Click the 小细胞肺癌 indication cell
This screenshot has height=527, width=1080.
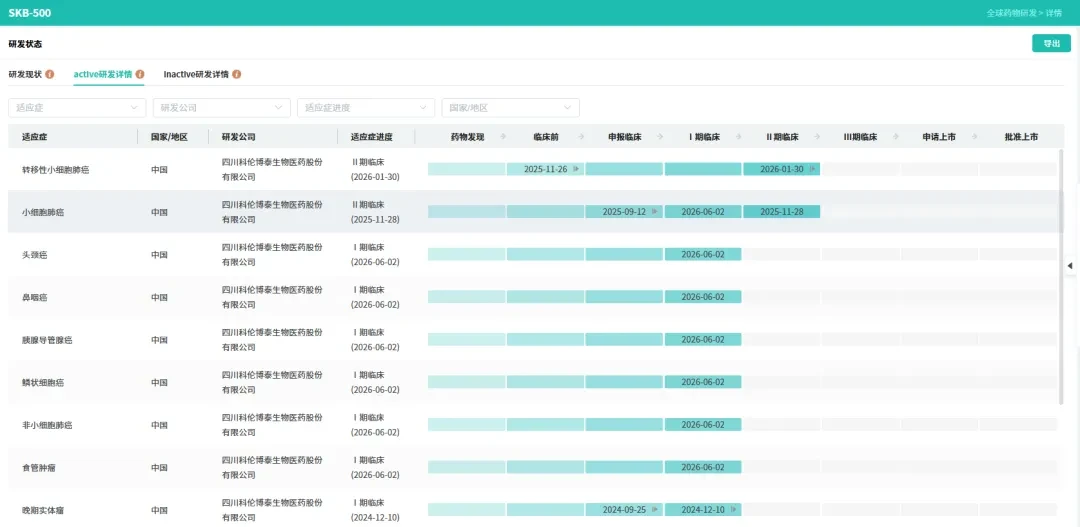(x=43, y=212)
